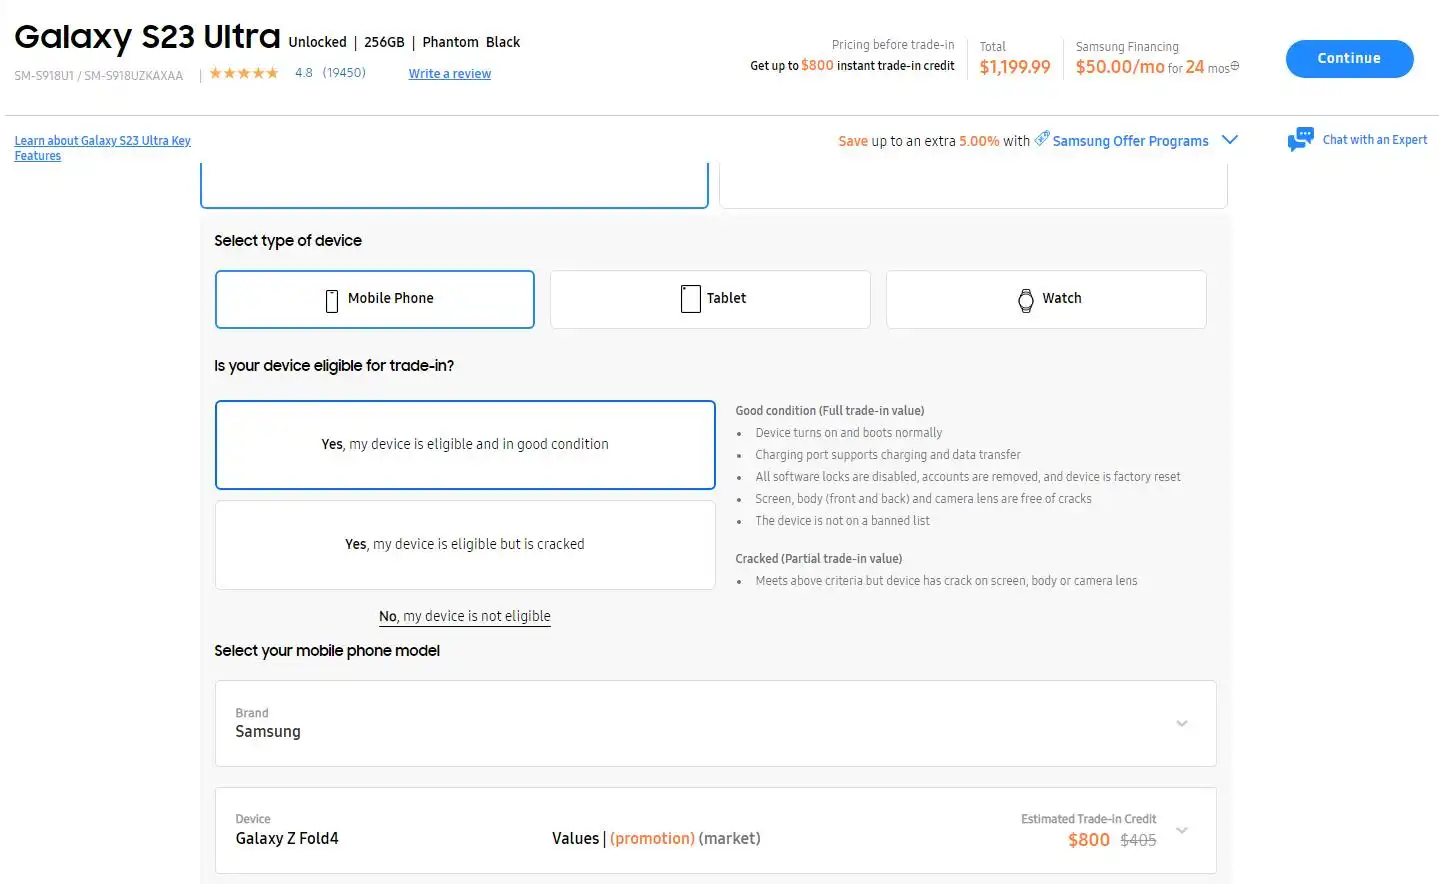Click the five-star rating icons
Viewport: 1439px width, 884px height.
click(x=243, y=73)
